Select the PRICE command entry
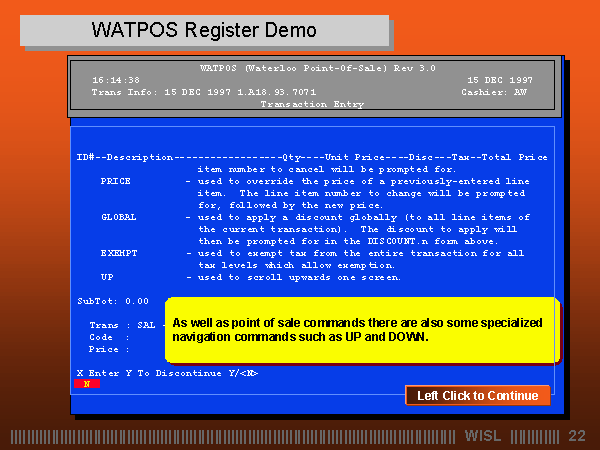The height and width of the screenshot is (450, 600). (116, 181)
